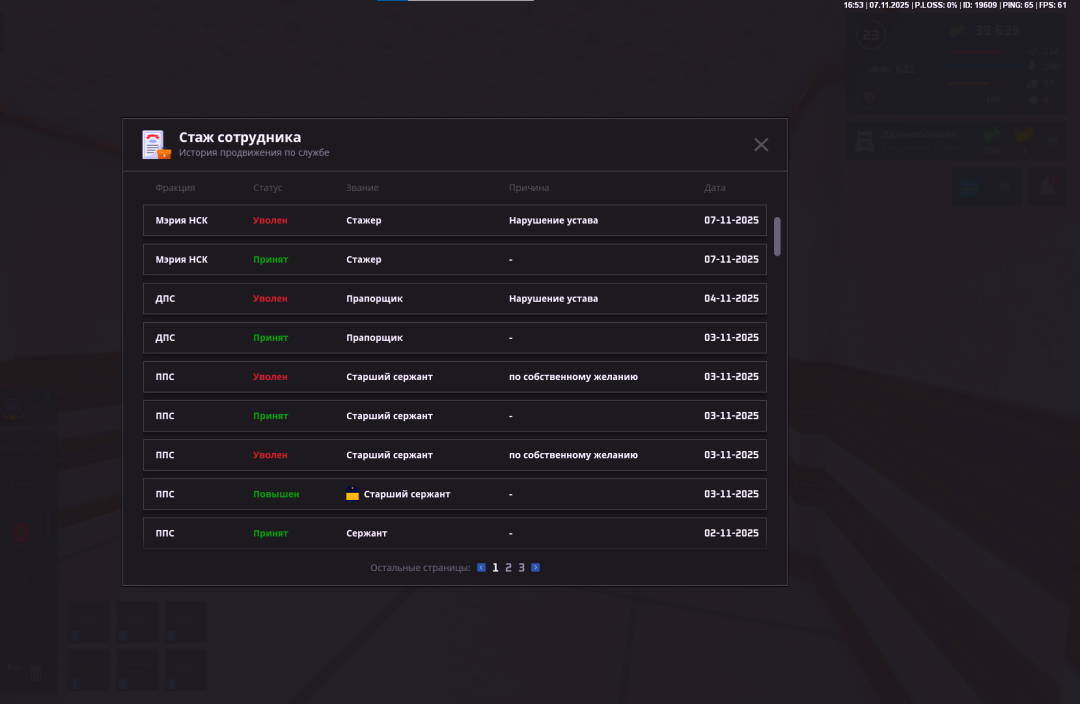
Task: Select page 1 in the pagination
Action: tap(495, 568)
